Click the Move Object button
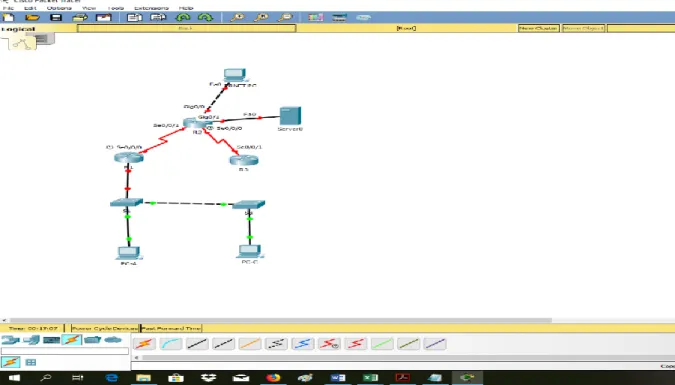 (583, 28)
